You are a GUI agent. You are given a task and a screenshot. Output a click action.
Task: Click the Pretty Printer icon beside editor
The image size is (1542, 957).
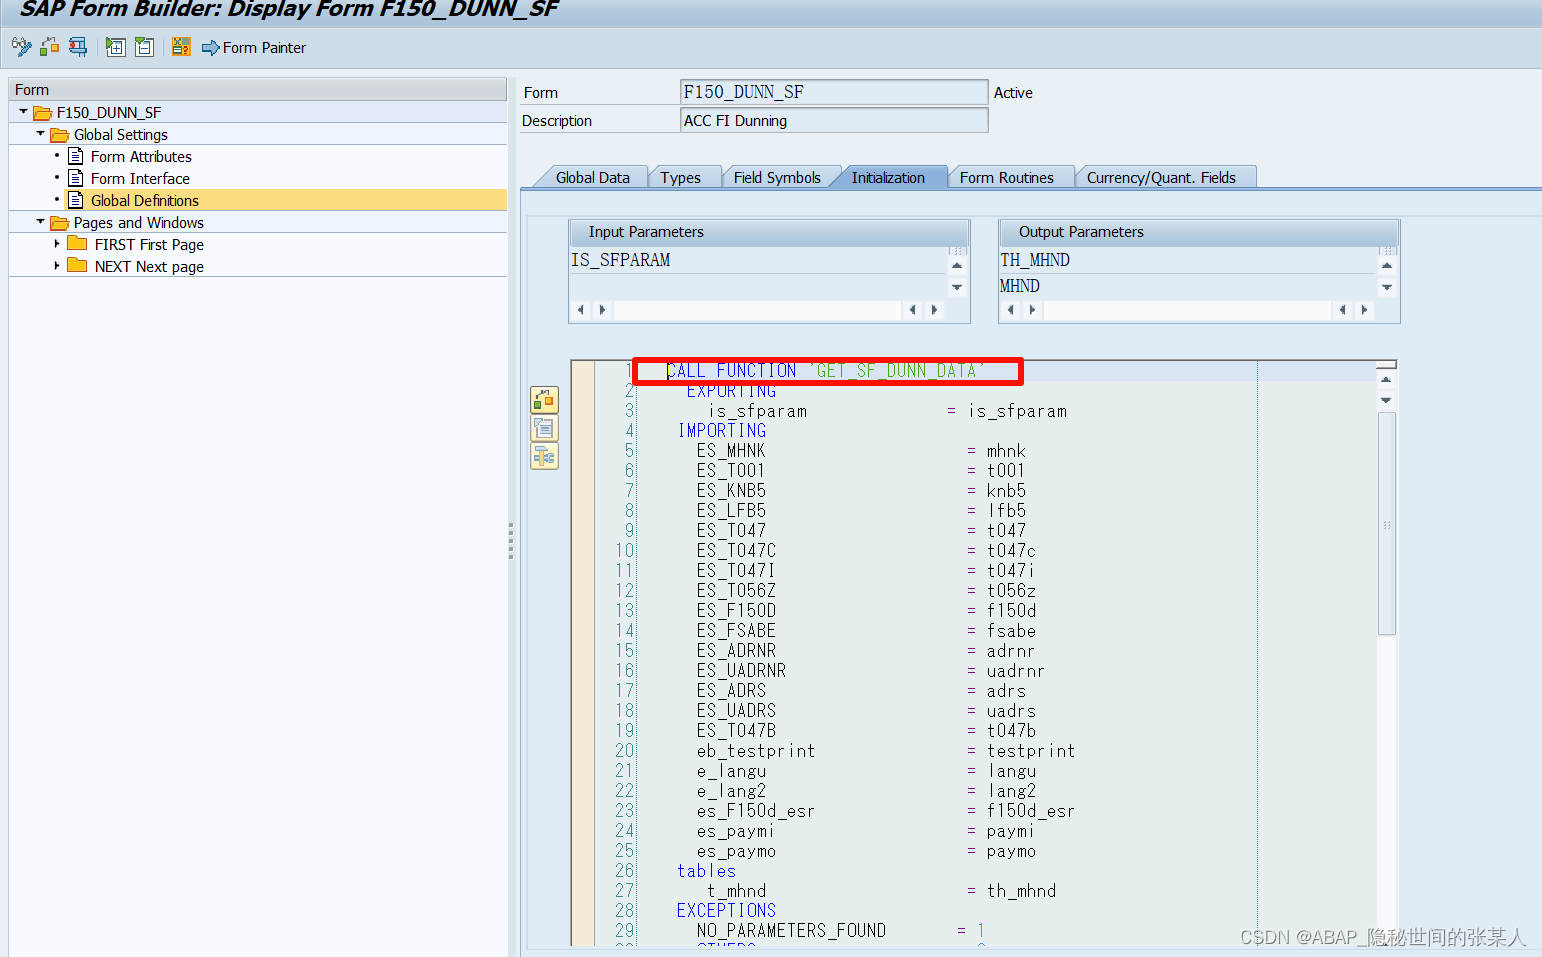click(x=544, y=456)
